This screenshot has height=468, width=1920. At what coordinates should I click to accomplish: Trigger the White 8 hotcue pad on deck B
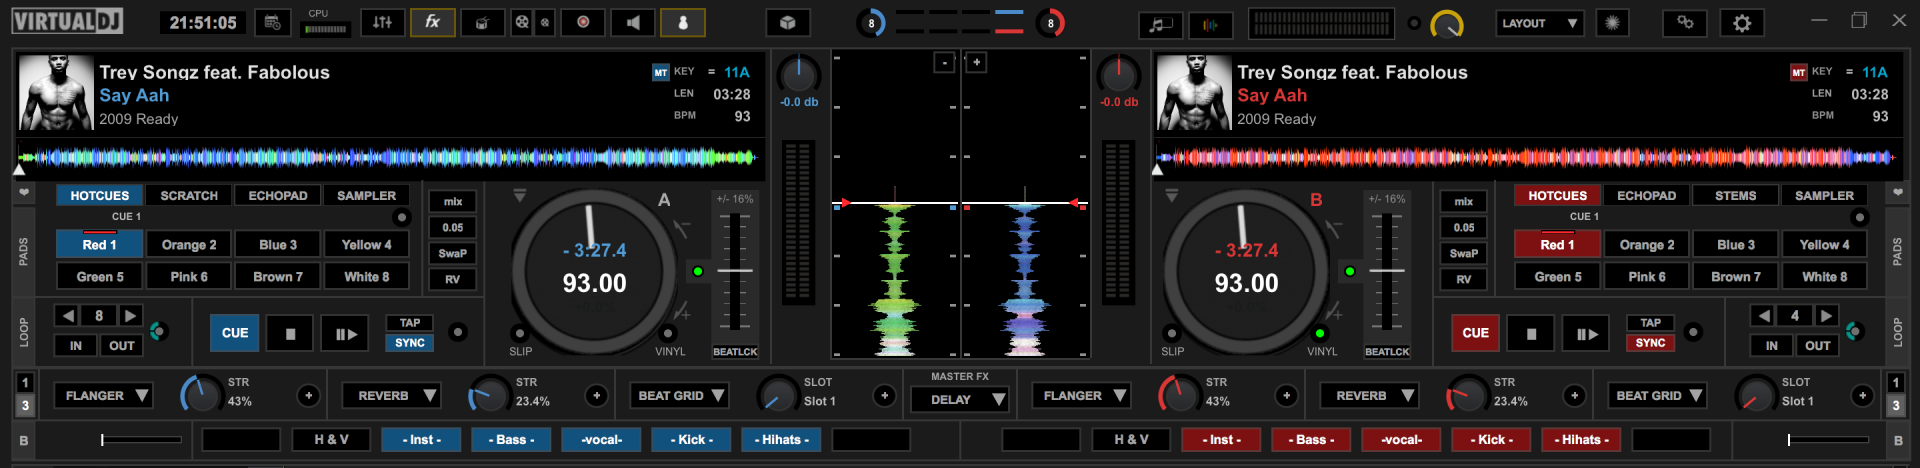coord(1825,277)
